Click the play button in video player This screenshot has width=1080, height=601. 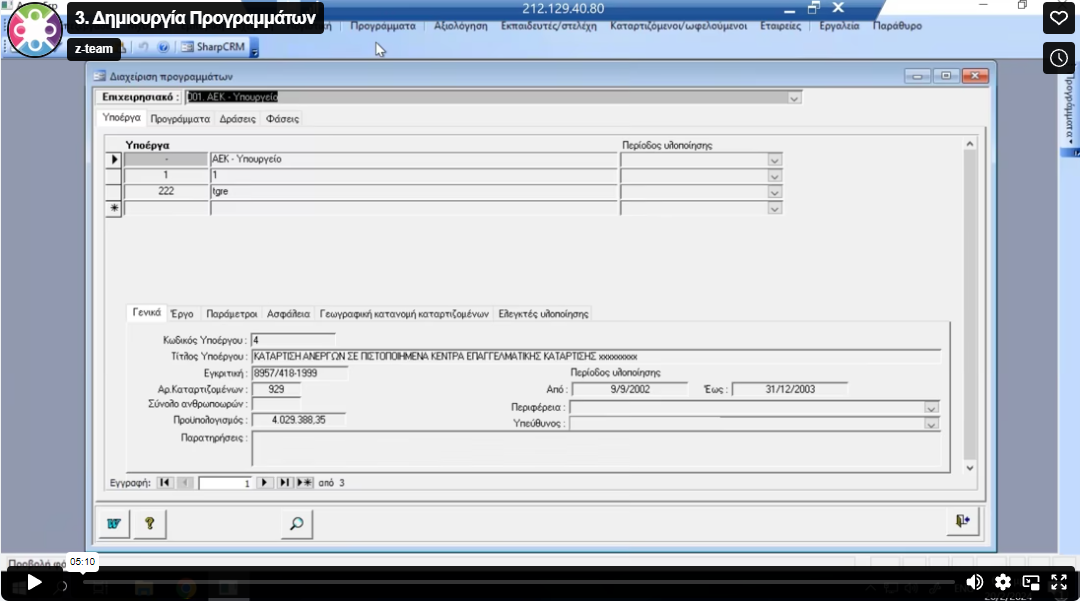[x=34, y=582]
